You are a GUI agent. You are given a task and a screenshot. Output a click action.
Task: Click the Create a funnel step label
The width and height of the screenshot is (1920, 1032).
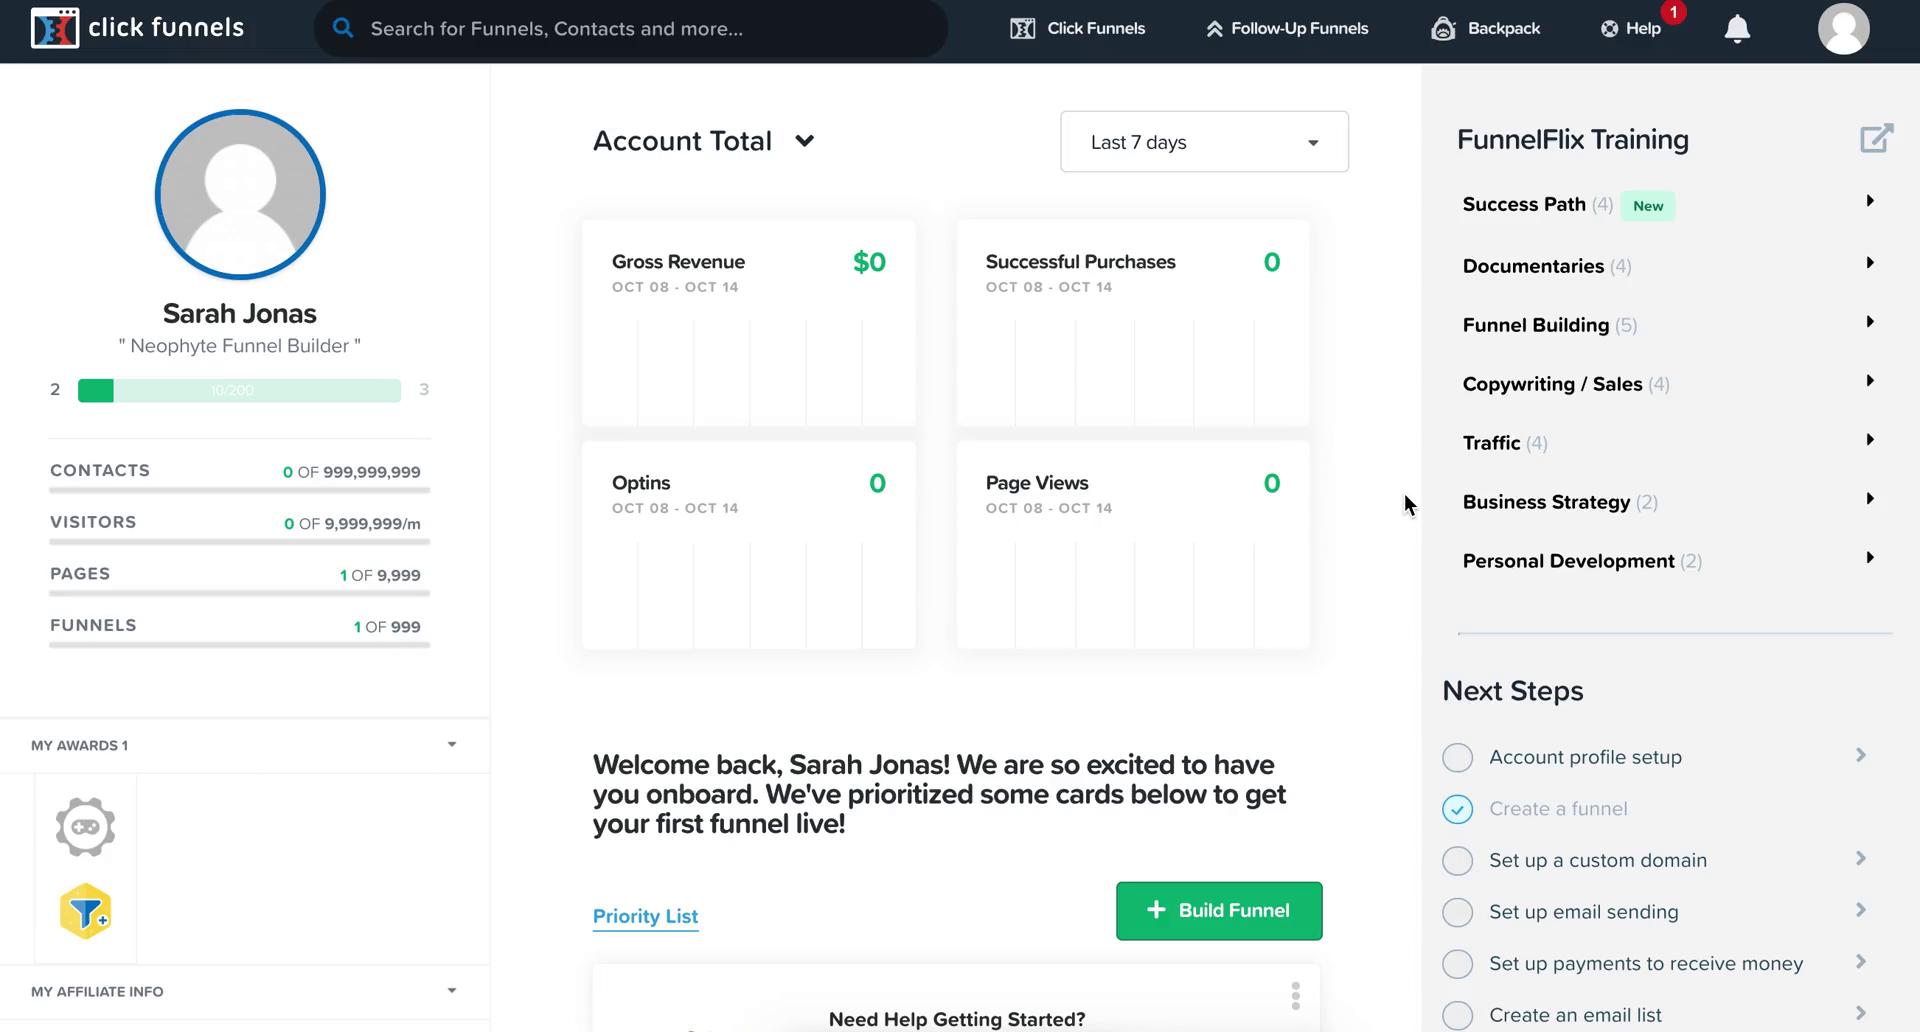[1558, 809]
